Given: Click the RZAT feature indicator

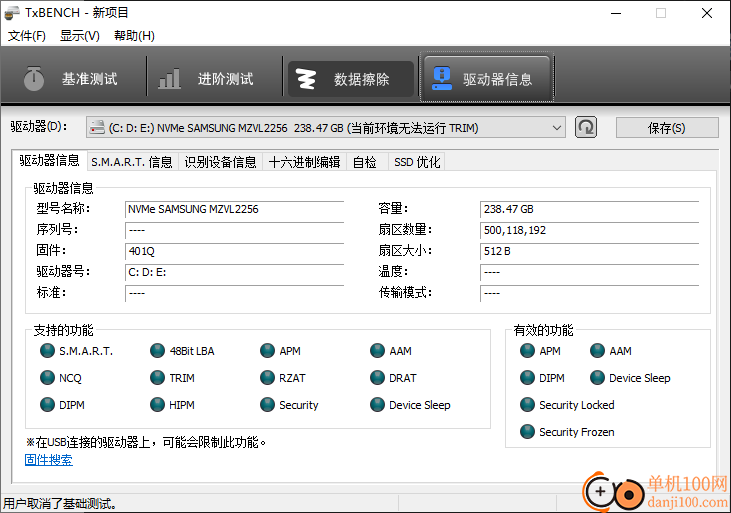Looking at the screenshot, I should (x=267, y=378).
